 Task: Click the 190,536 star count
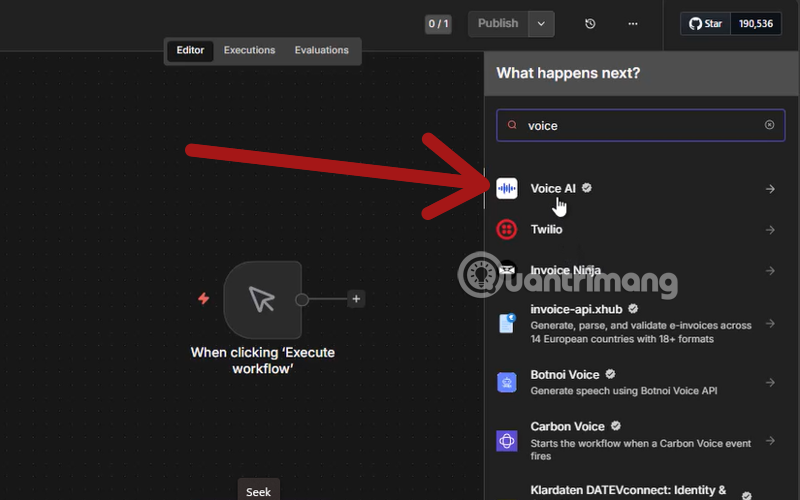756,23
